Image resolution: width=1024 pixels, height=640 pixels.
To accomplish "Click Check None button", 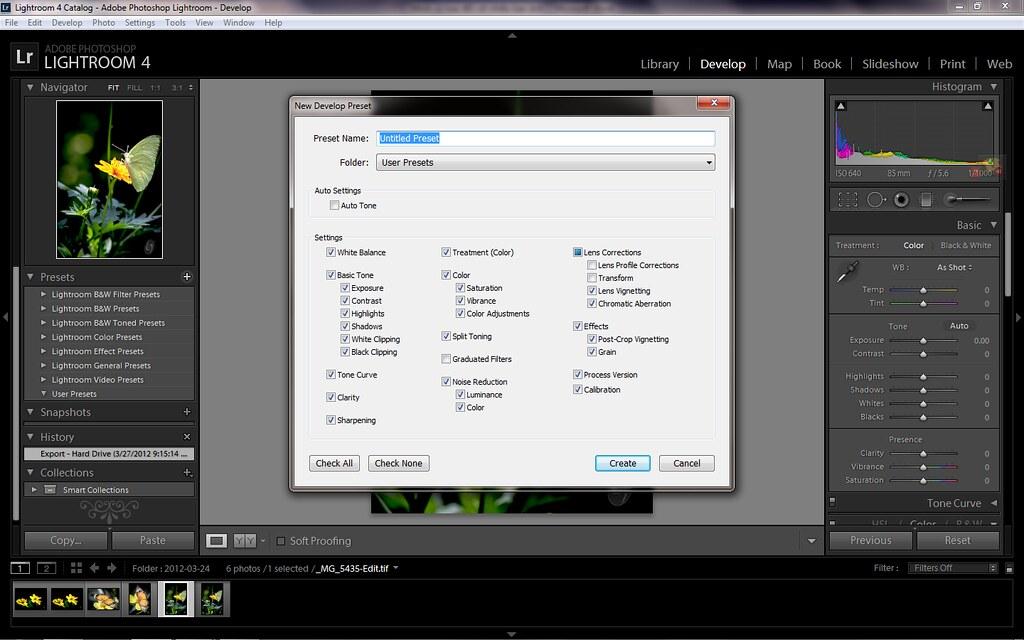I will [x=398, y=463].
